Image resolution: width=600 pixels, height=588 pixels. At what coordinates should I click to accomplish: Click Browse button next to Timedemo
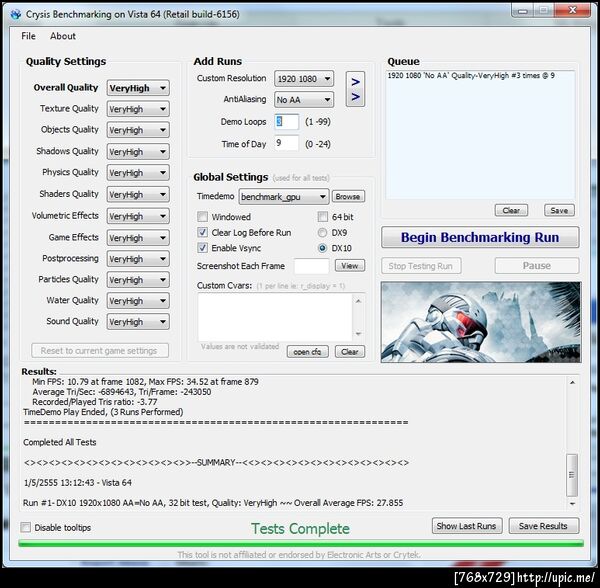pyautogui.click(x=348, y=197)
